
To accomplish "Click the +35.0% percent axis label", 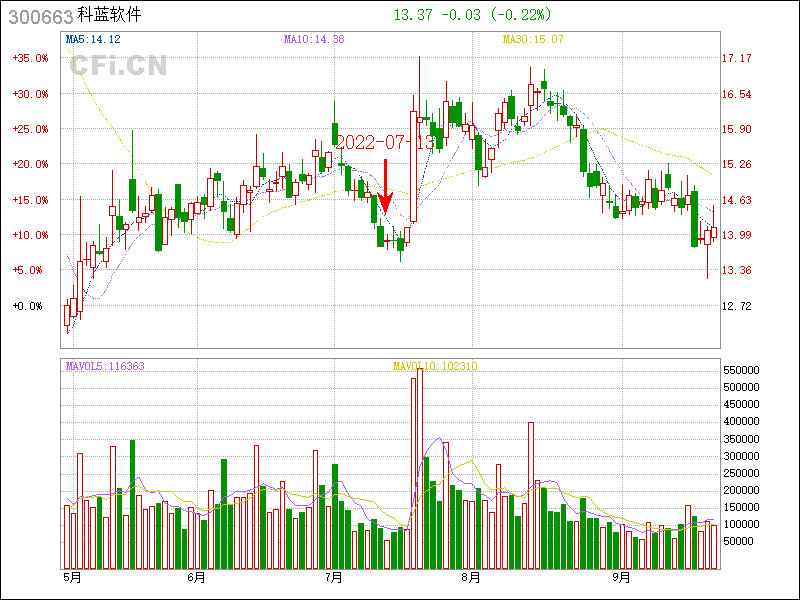I will (31, 58).
